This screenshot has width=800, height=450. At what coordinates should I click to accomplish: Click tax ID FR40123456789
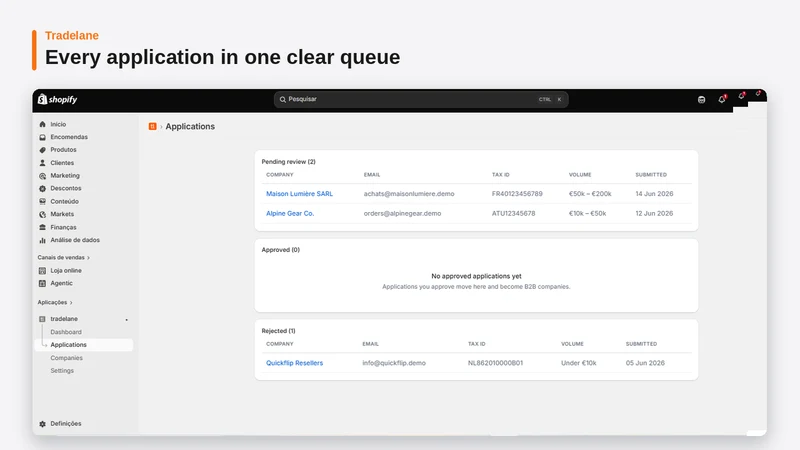coord(517,194)
